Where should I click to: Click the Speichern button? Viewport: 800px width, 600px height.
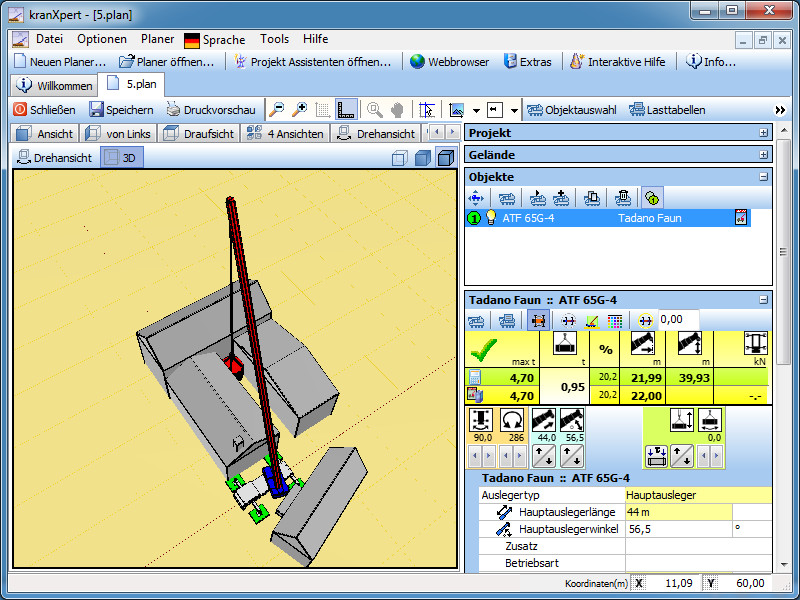coord(120,110)
